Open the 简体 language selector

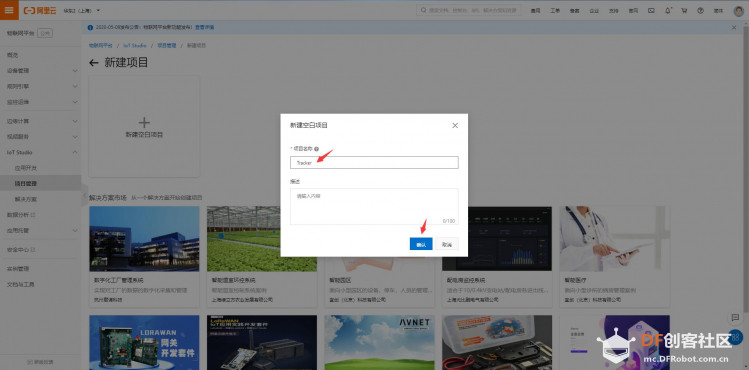[x=718, y=11]
